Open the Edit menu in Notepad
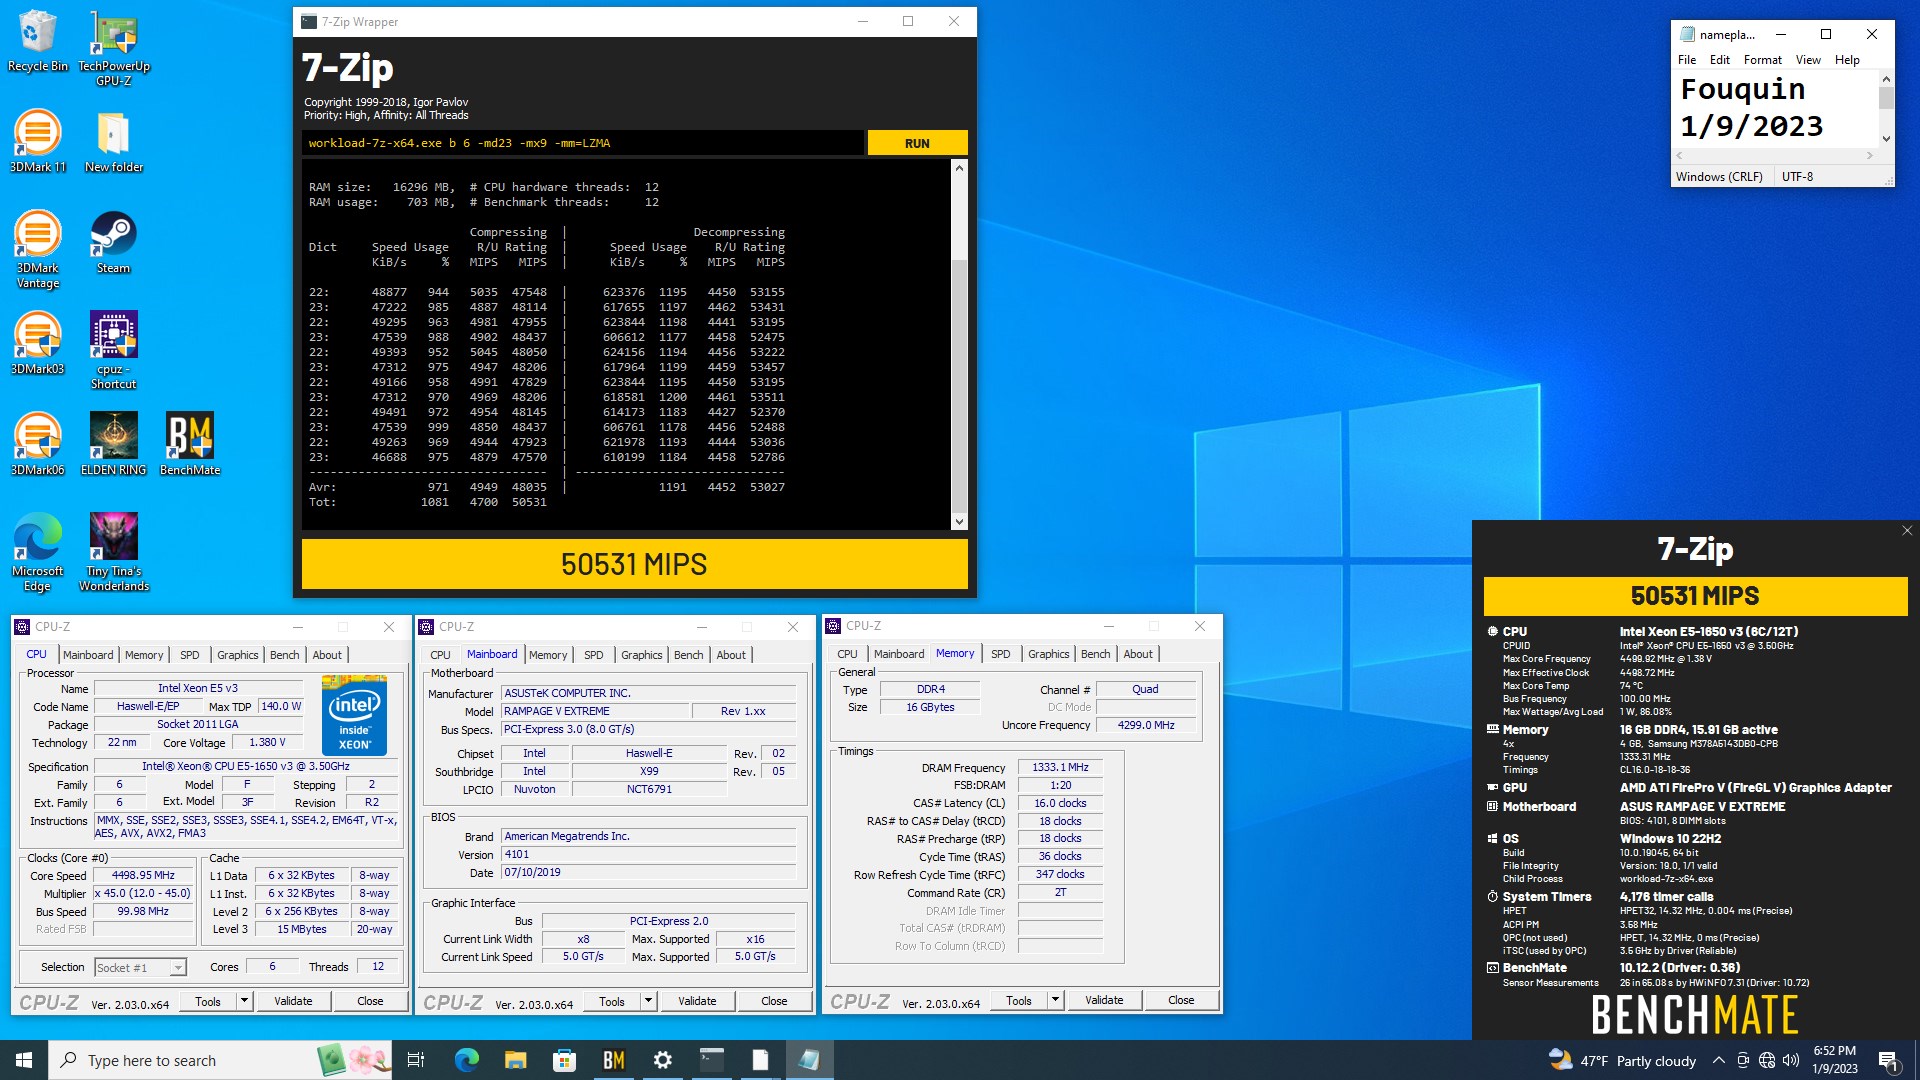 (1720, 60)
